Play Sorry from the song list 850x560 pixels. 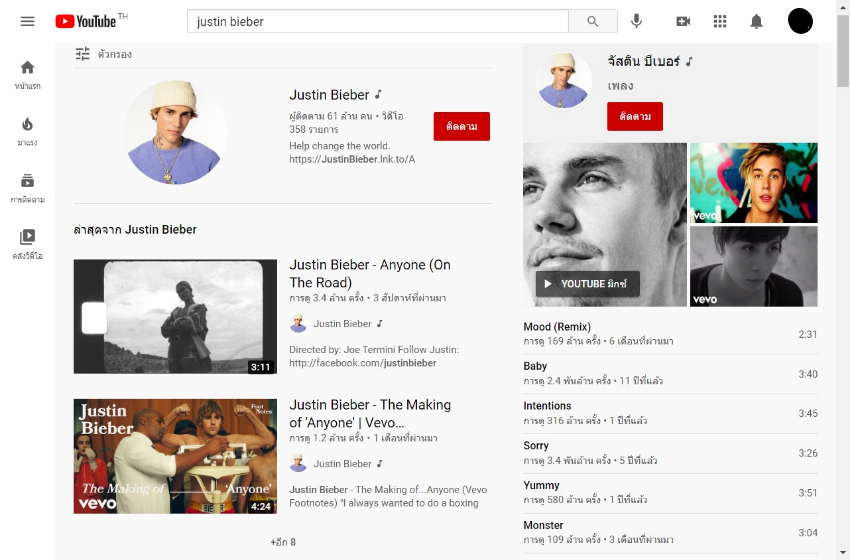tap(670, 453)
